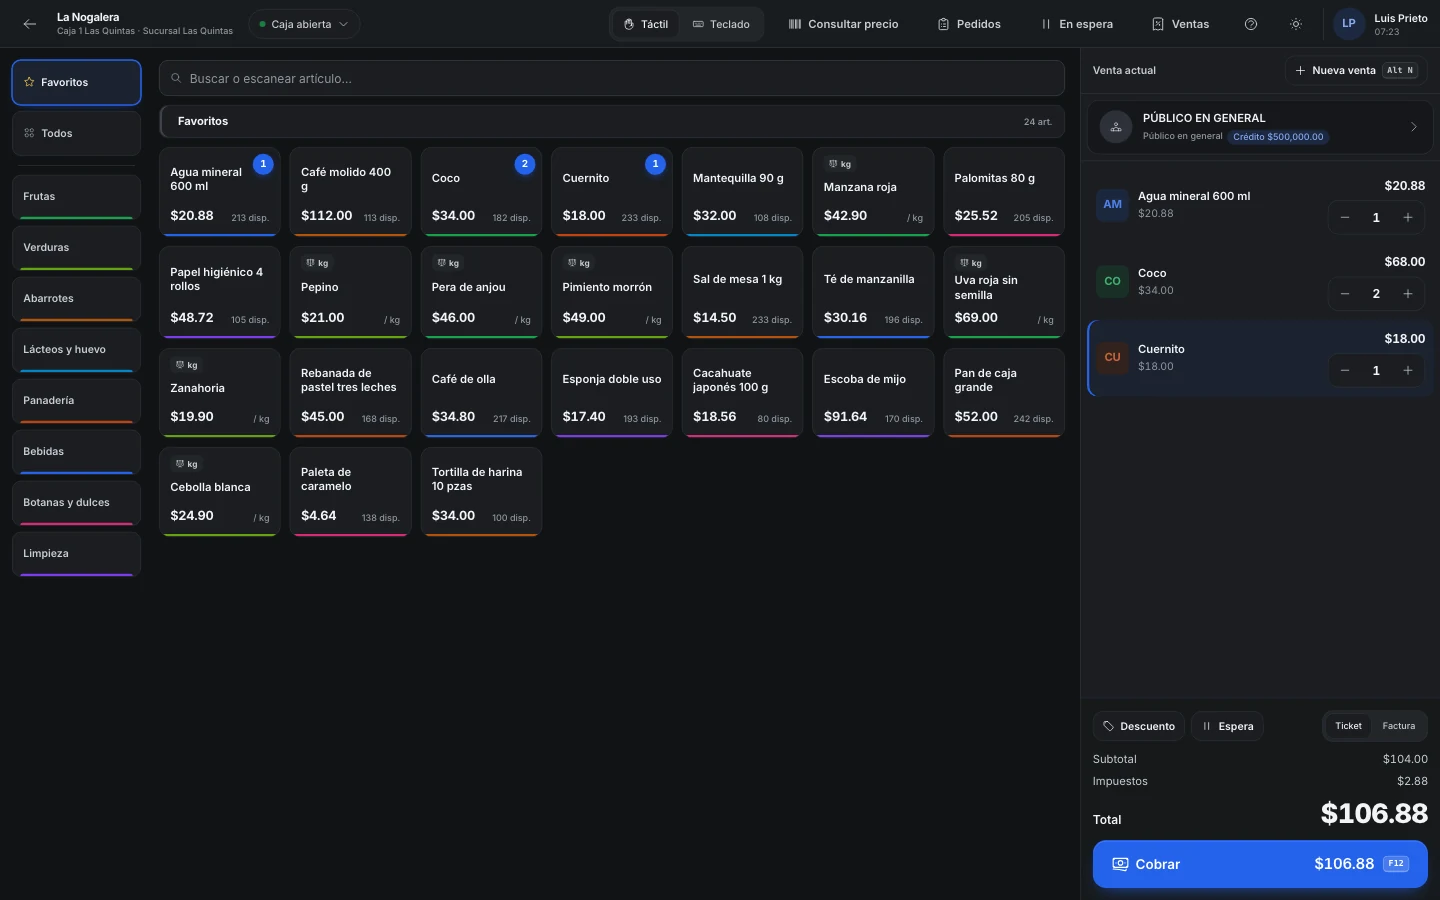Put the sale on Espera
Viewport: 1440px width, 900px height.
click(1227, 726)
